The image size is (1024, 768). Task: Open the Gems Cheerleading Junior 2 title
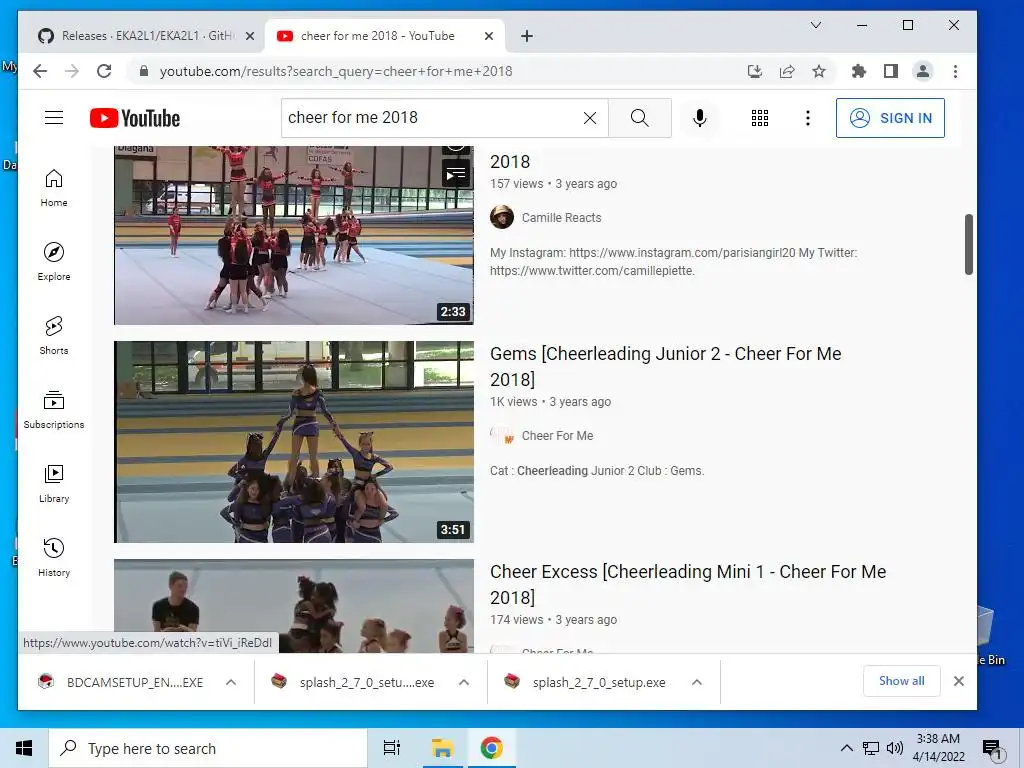665,366
